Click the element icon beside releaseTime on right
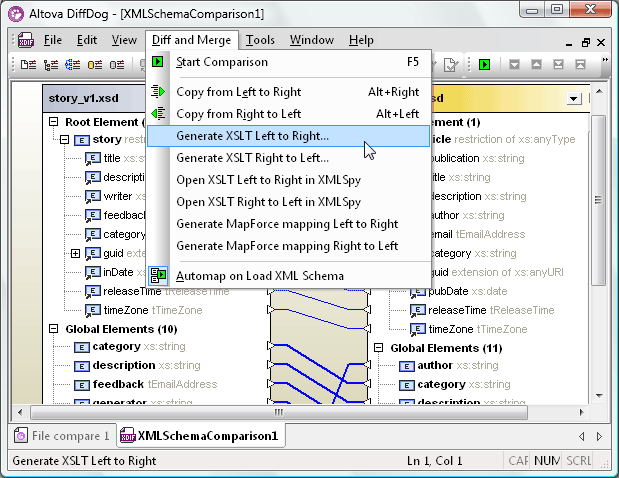The width and height of the screenshot is (619, 478). (x=418, y=310)
